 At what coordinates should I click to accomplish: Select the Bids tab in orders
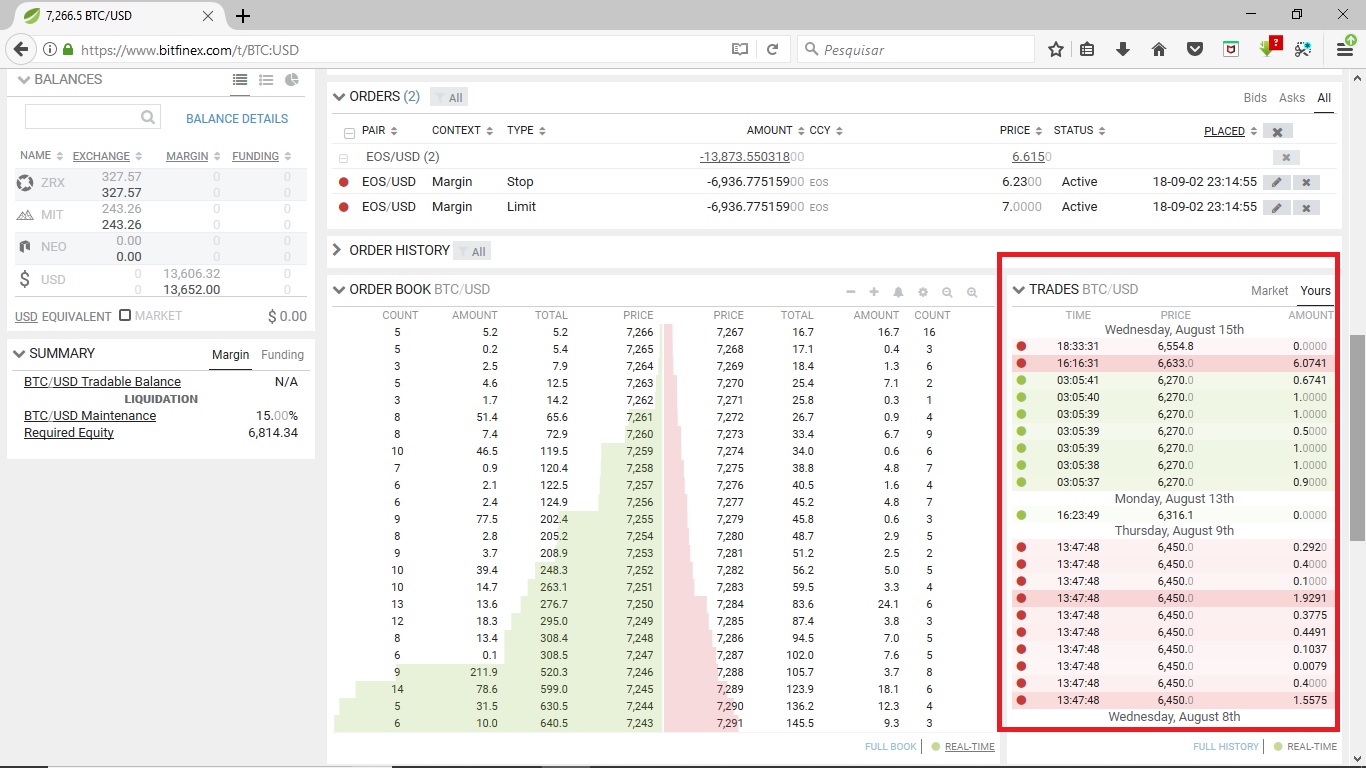tap(1255, 98)
